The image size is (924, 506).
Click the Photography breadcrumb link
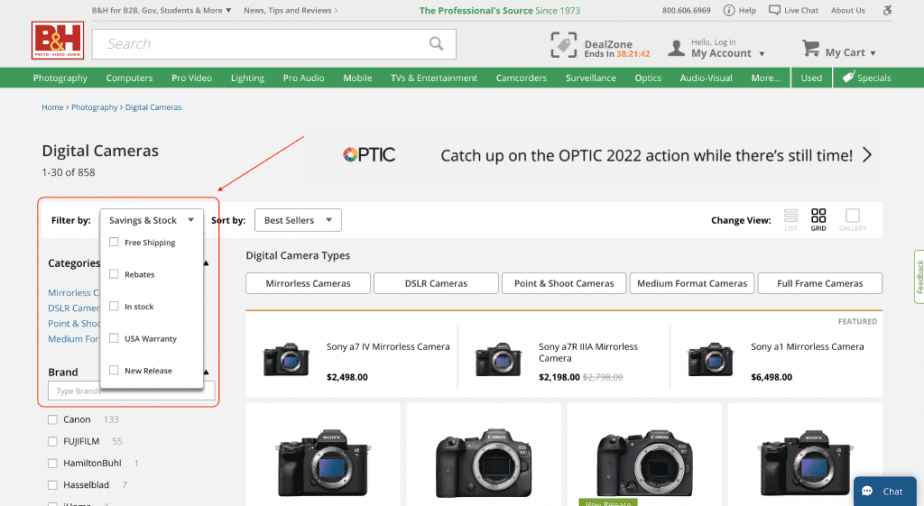(94, 107)
